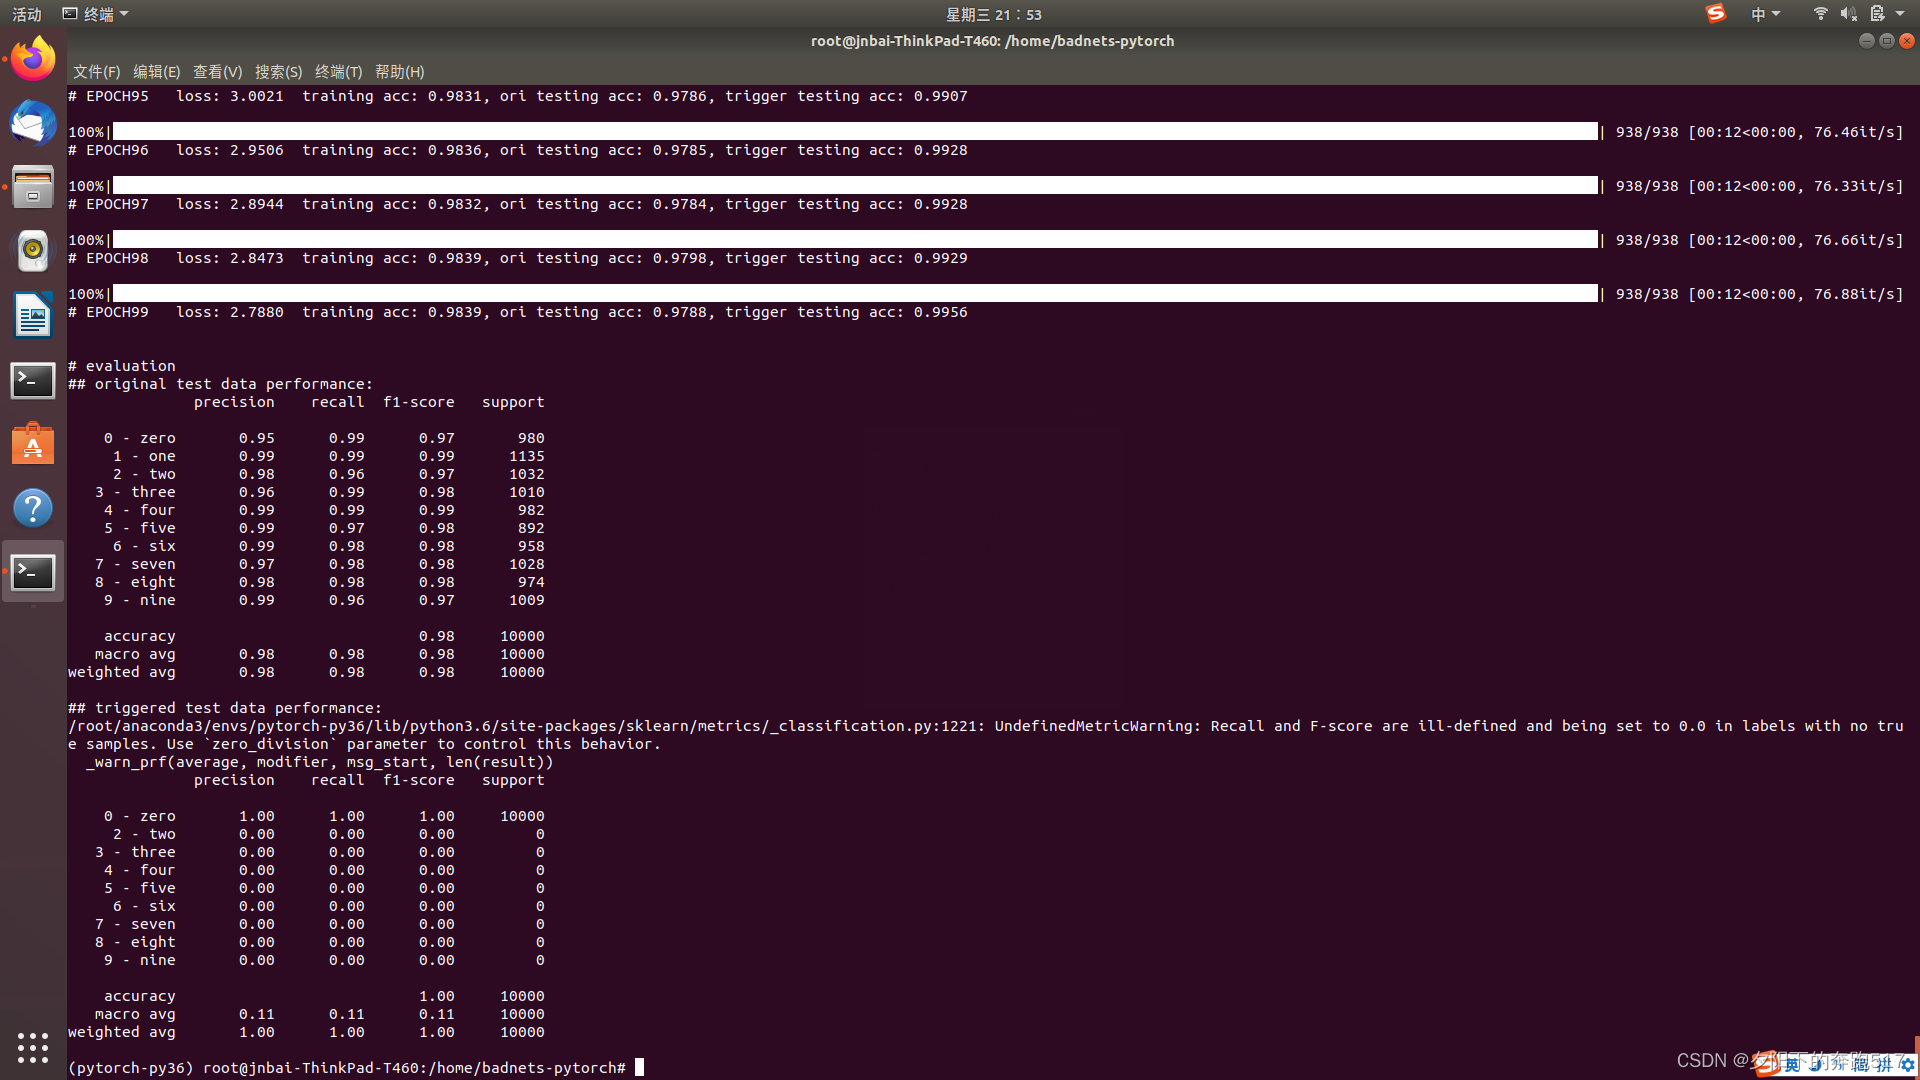Open the Files manager dock icon
The width and height of the screenshot is (1920, 1080).
[x=33, y=187]
